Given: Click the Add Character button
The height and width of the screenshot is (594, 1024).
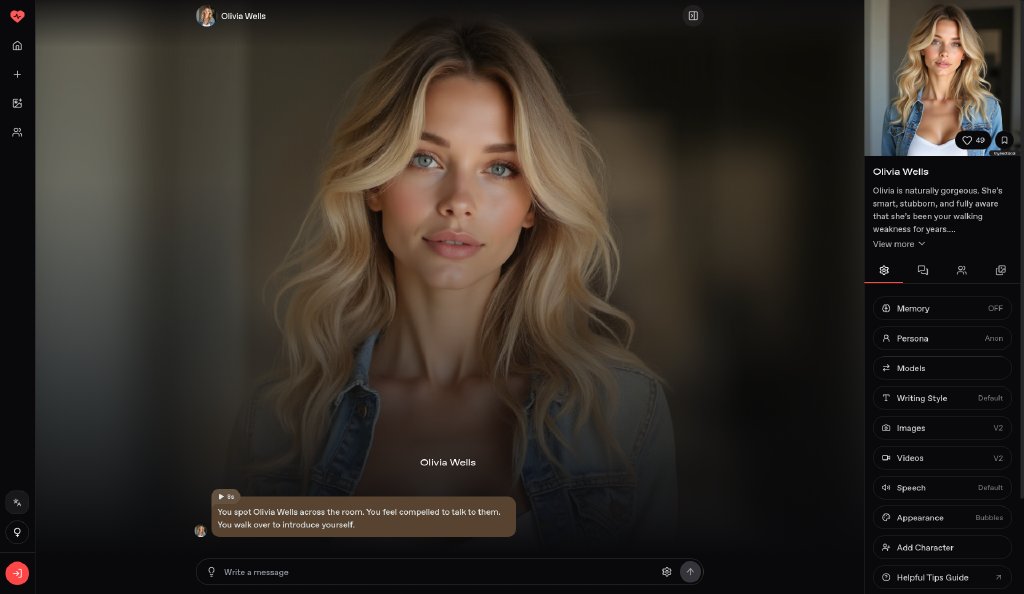Looking at the screenshot, I should [x=942, y=548].
